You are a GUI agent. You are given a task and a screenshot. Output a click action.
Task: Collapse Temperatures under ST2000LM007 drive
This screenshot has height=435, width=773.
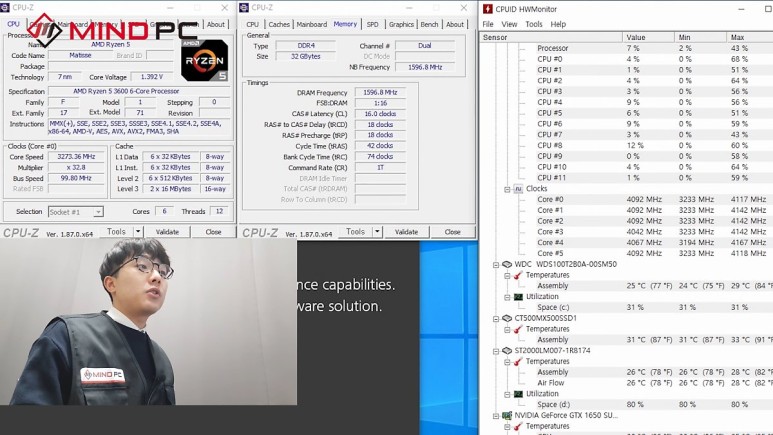pyautogui.click(x=507, y=362)
